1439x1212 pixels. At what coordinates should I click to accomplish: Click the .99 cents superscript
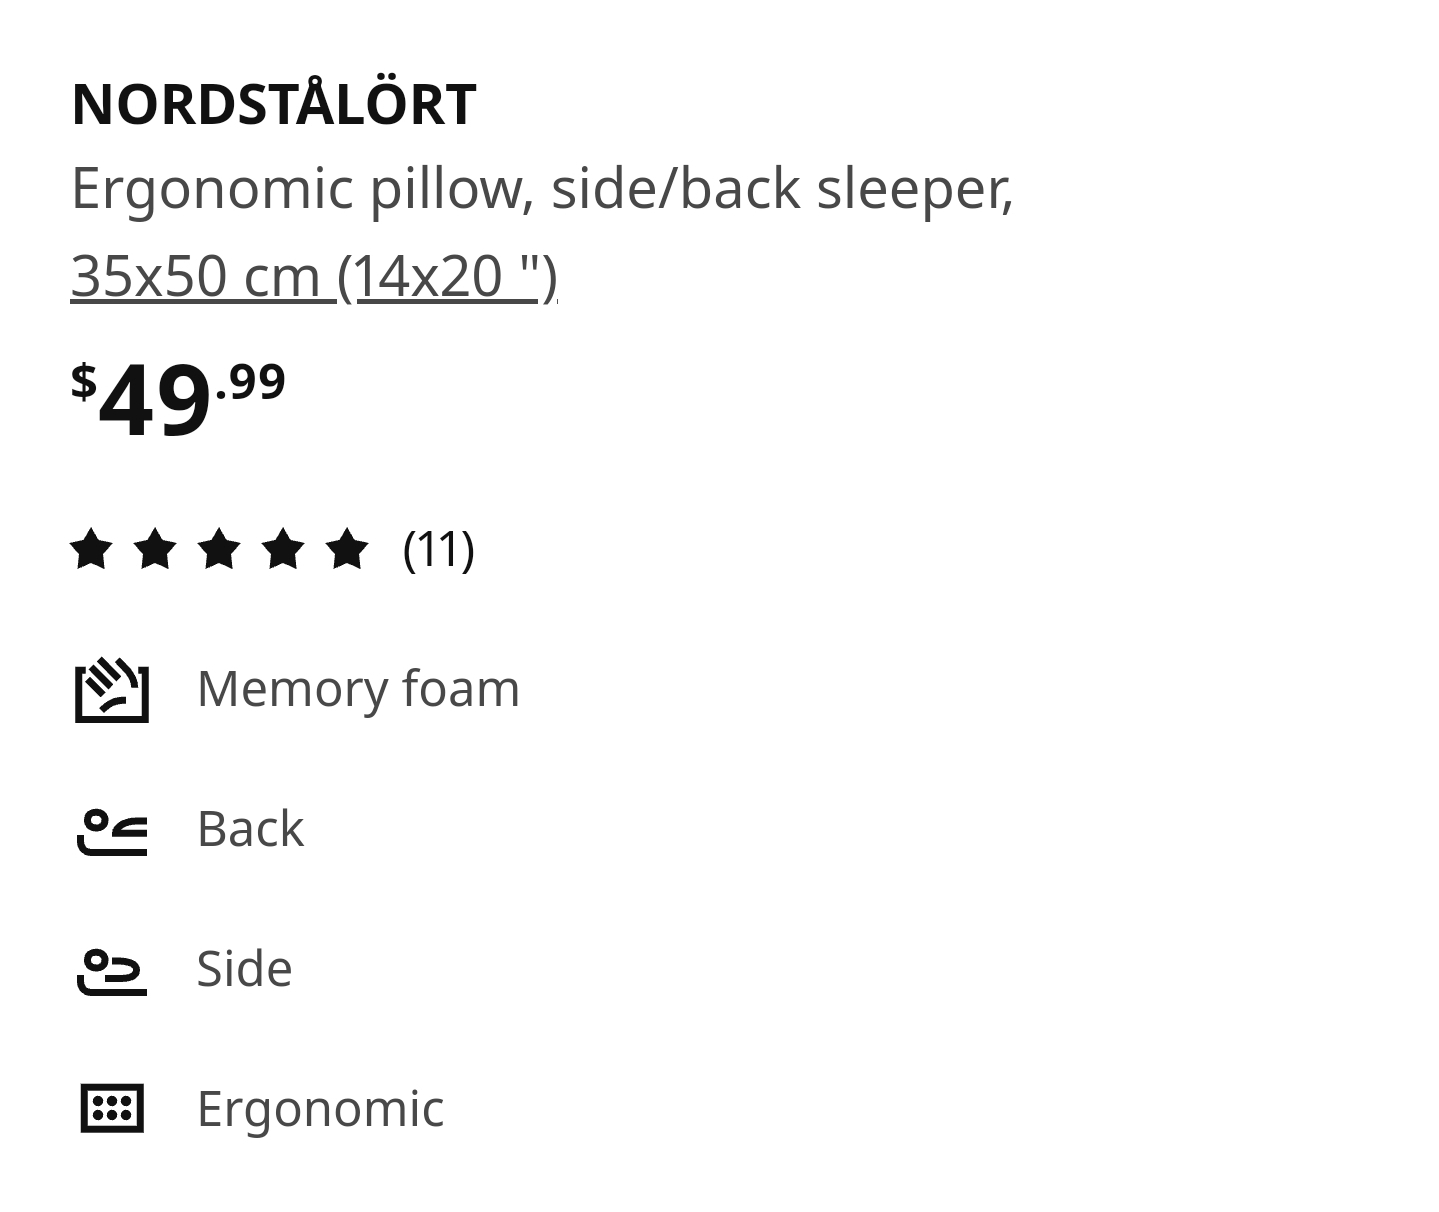click(251, 381)
